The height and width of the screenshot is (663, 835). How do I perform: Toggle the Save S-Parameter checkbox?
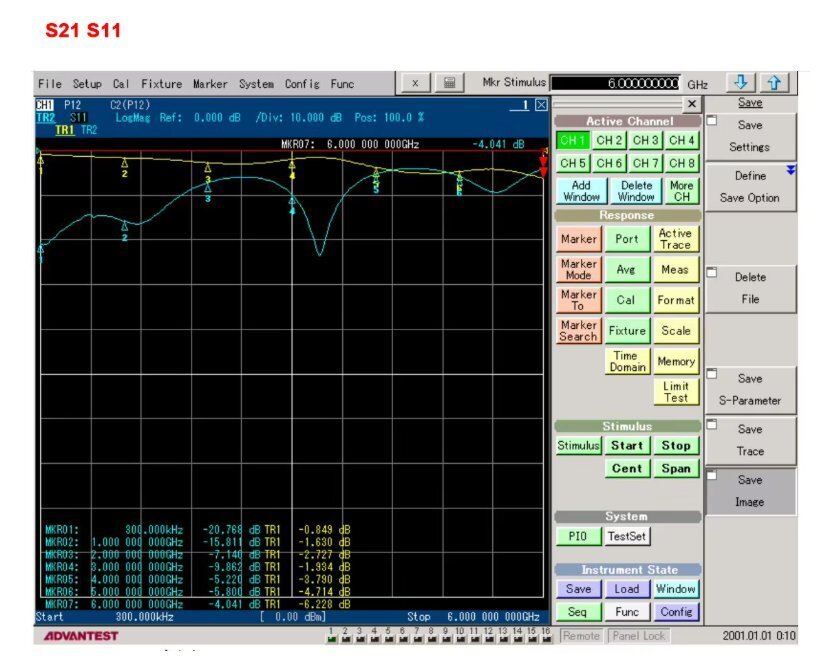click(x=712, y=373)
